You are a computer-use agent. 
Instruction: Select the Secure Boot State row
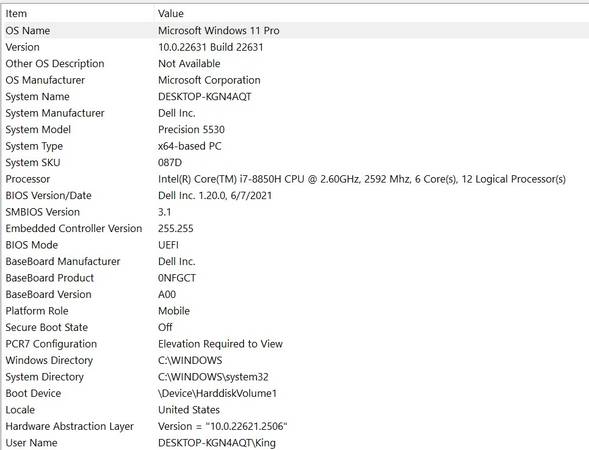(295, 327)
